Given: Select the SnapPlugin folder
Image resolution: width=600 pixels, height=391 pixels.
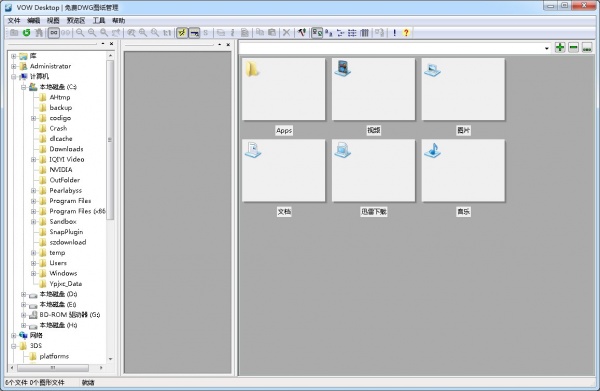Looking at the screenshot, I should point(66,232).
